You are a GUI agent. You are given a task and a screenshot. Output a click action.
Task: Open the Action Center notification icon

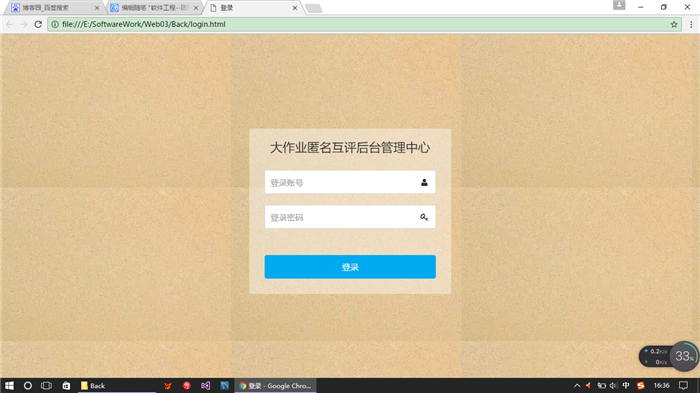coord(683,385)
